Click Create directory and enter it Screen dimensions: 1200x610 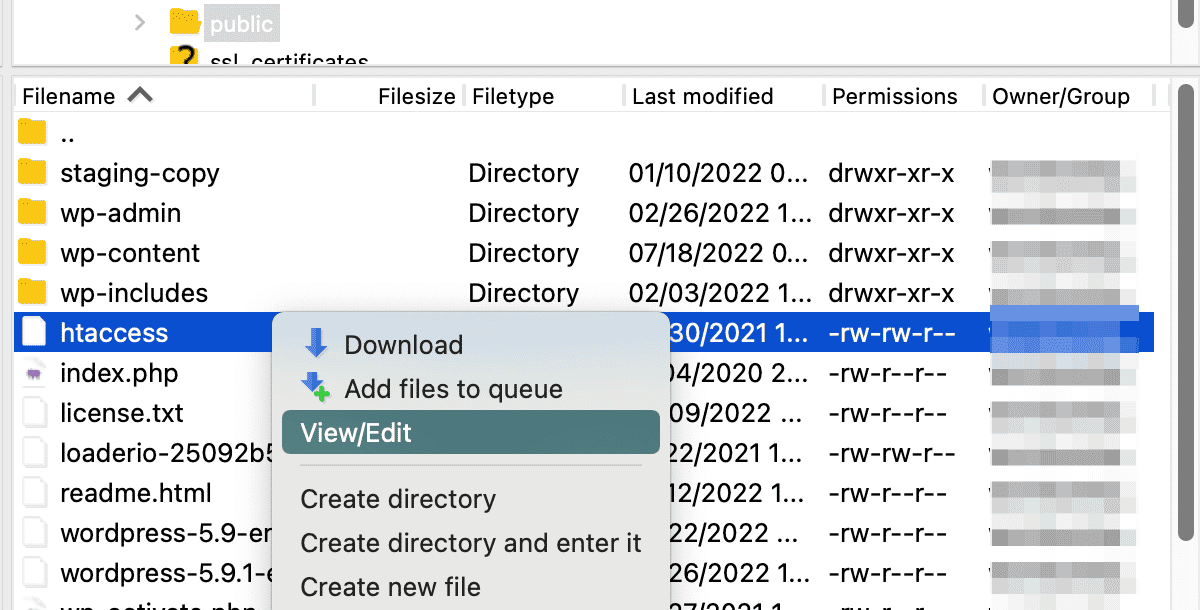pyautogui.click(x=470, y=544)
